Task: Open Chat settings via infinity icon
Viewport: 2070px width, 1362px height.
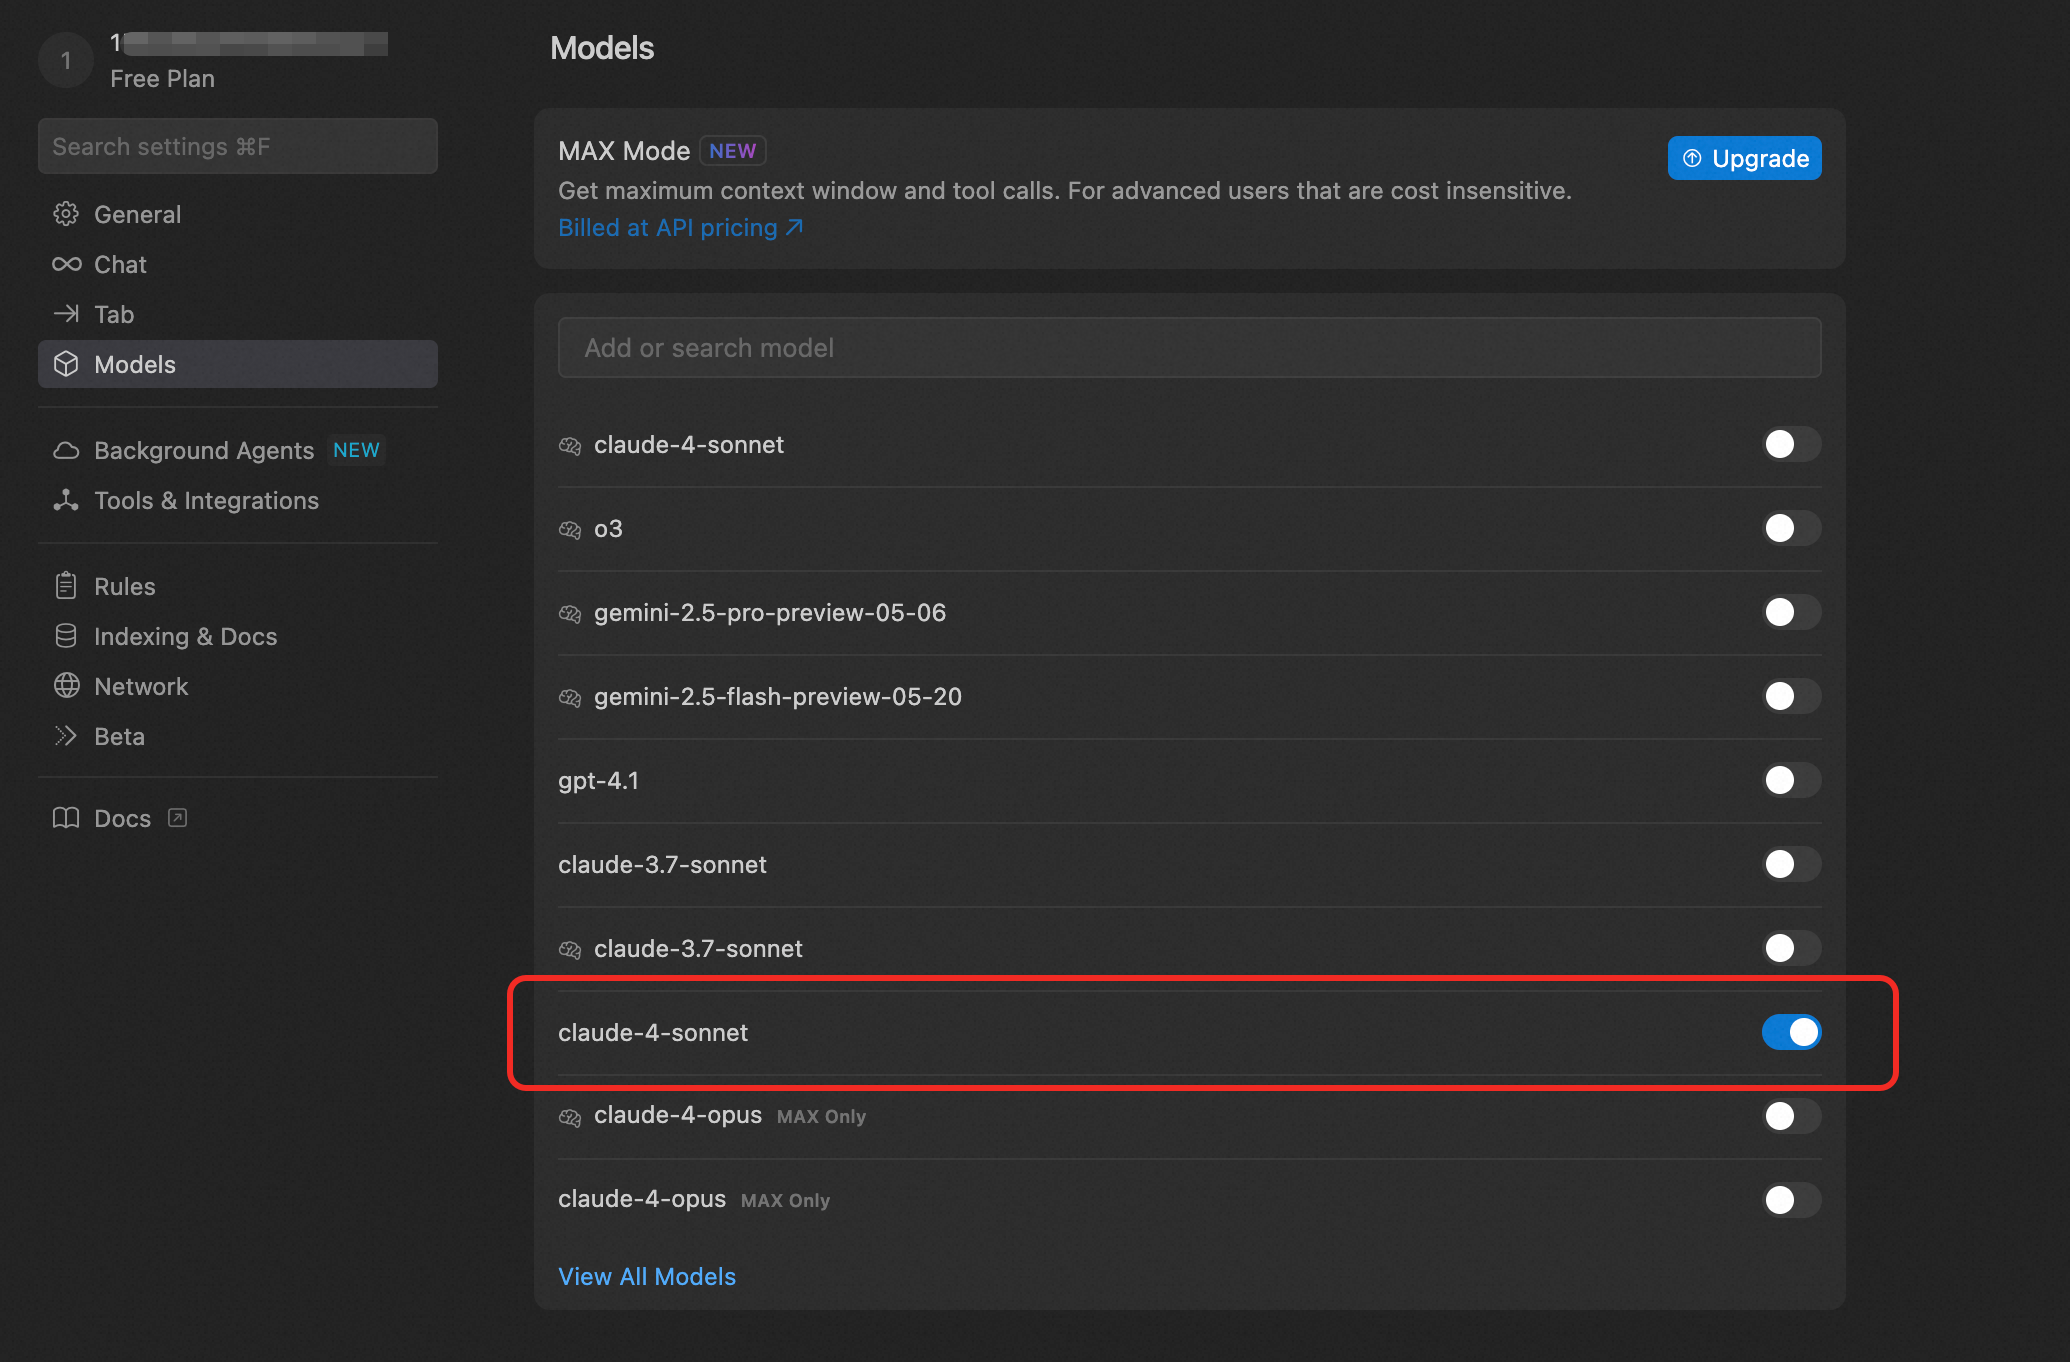Action: click(x=66, y=264)
